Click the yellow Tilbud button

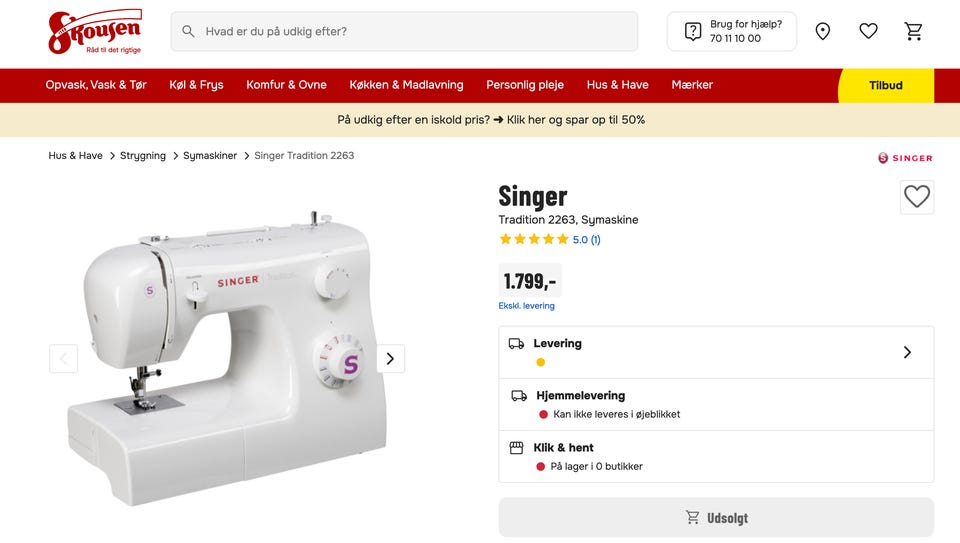coord(885,85)
